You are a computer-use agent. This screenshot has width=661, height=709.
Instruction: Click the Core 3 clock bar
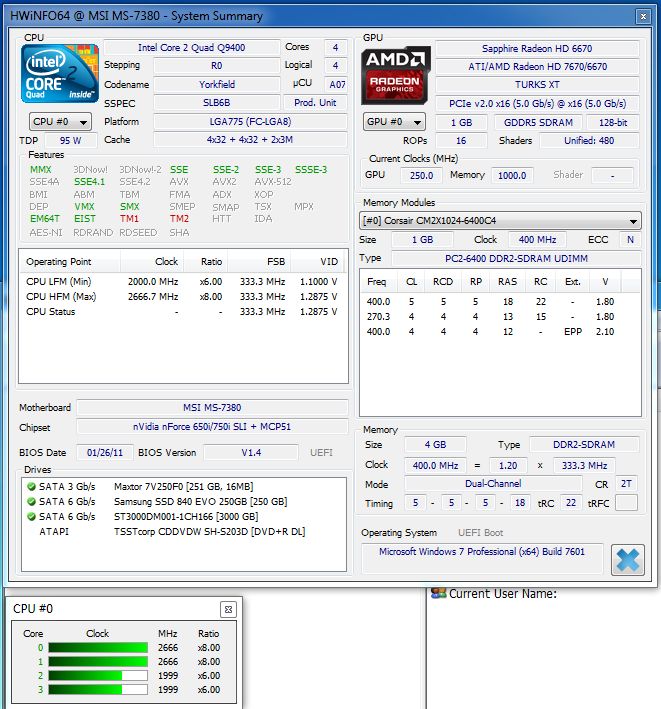(x=98, y=690)
